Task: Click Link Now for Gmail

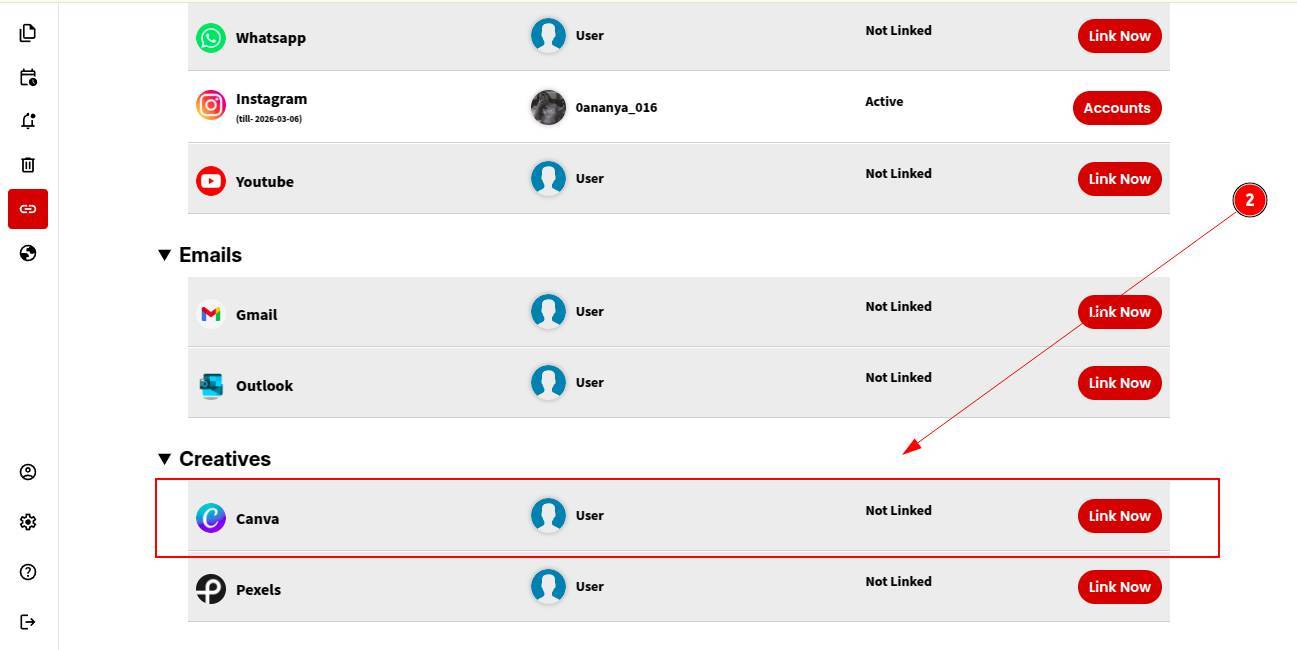Action: pyautogui.click(x=1119, y=312)
